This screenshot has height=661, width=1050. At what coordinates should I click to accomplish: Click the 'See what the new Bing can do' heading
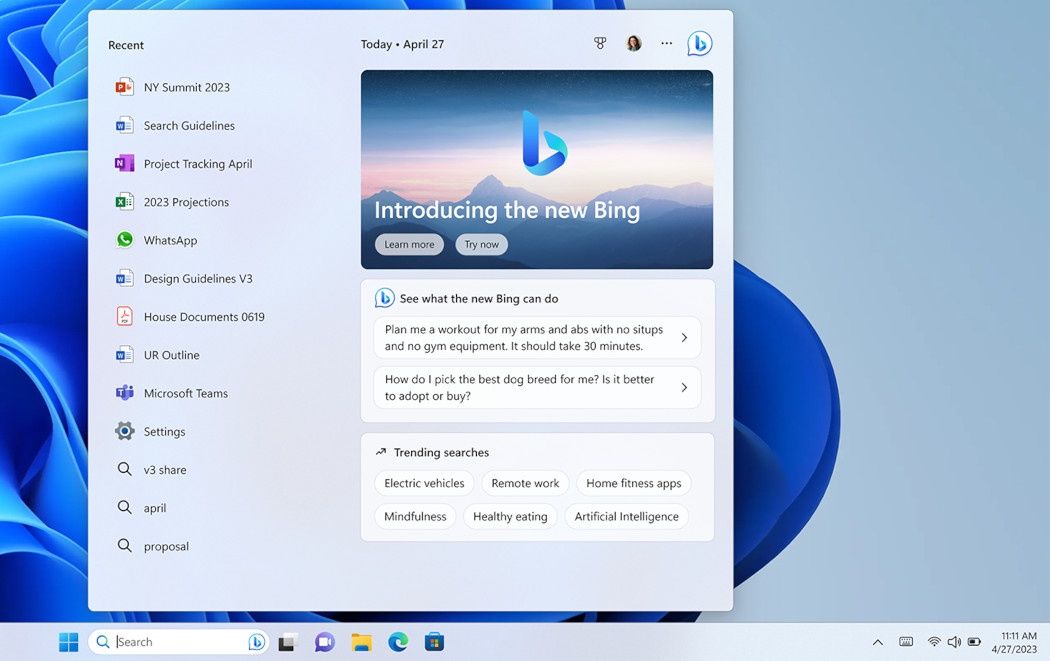point(479,299)
